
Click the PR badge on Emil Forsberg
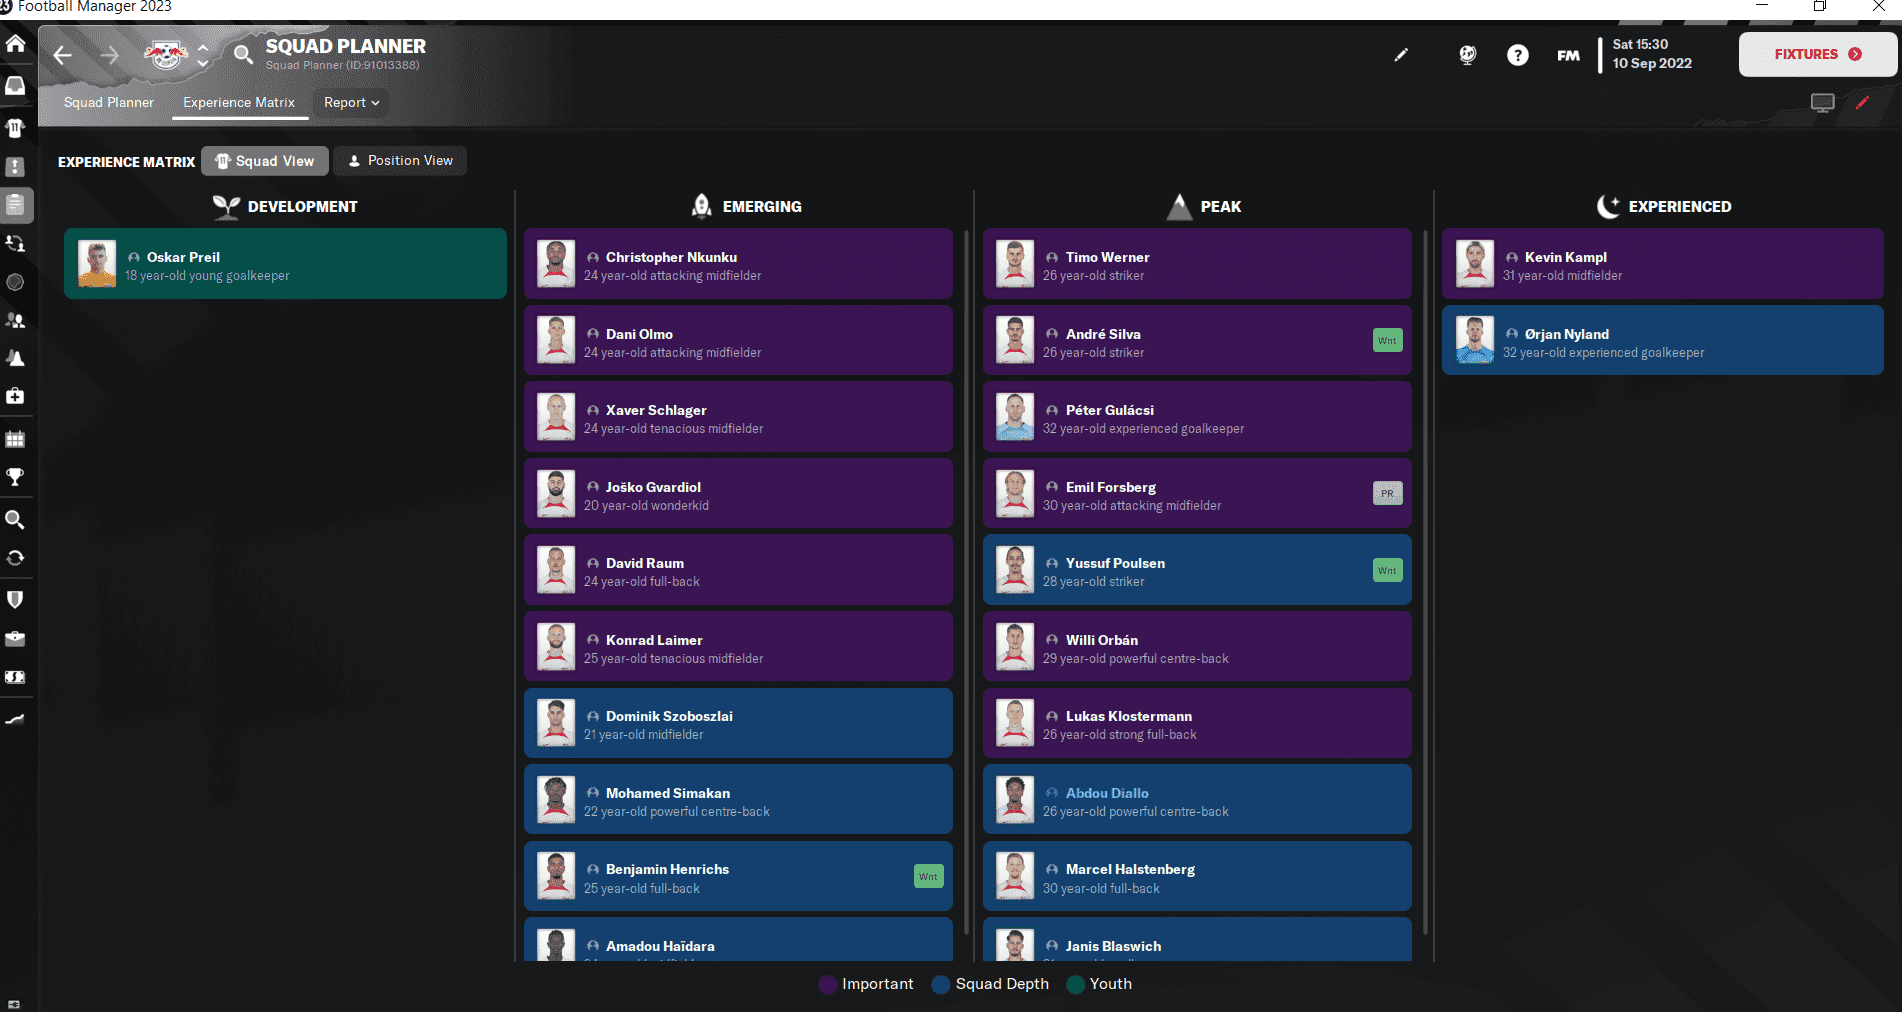[x=1387, y=493]
